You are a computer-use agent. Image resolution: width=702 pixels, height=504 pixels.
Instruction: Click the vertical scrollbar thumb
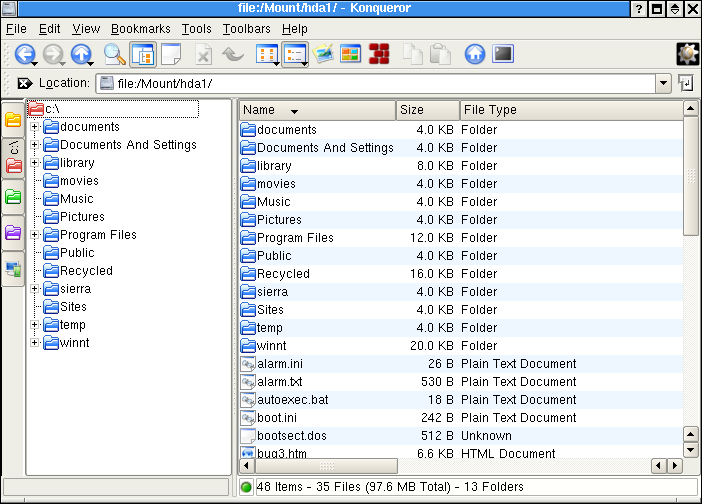(691, 176)
